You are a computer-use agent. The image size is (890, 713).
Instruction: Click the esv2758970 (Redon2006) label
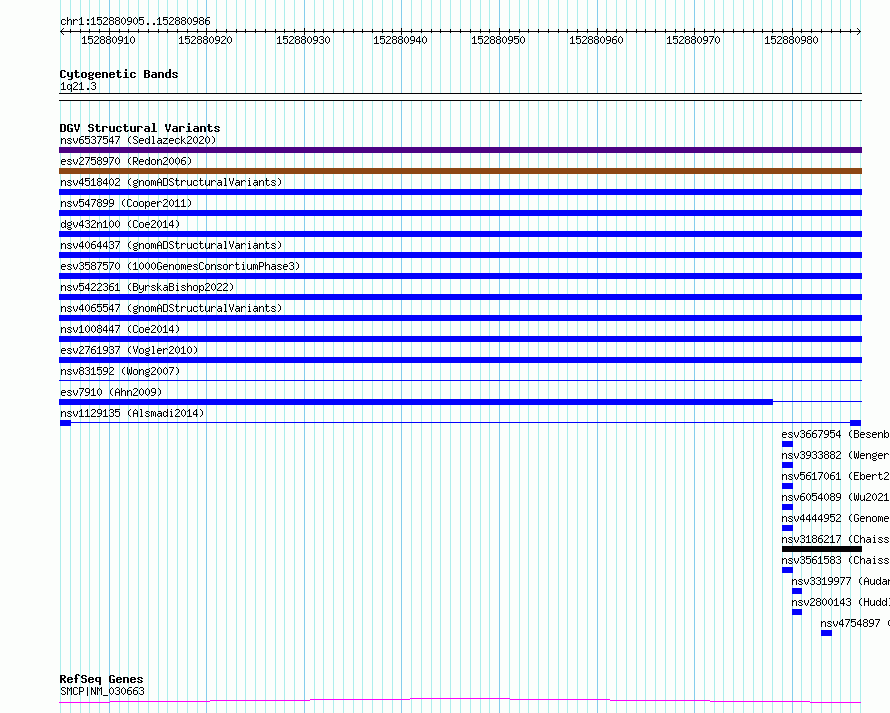click(126, 161)
